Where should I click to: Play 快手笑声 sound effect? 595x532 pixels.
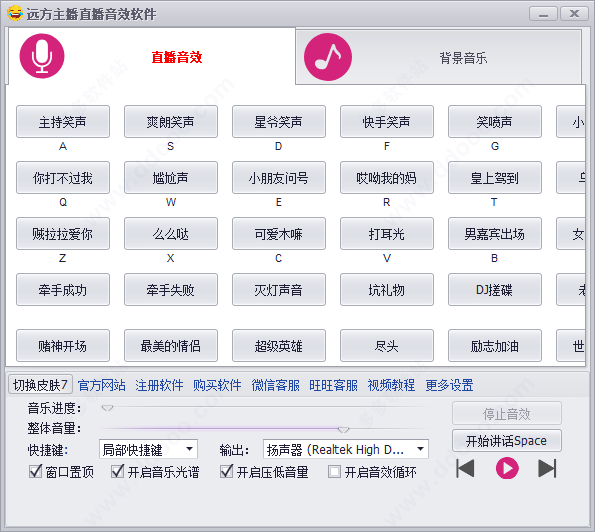click(x=387, y=122)
